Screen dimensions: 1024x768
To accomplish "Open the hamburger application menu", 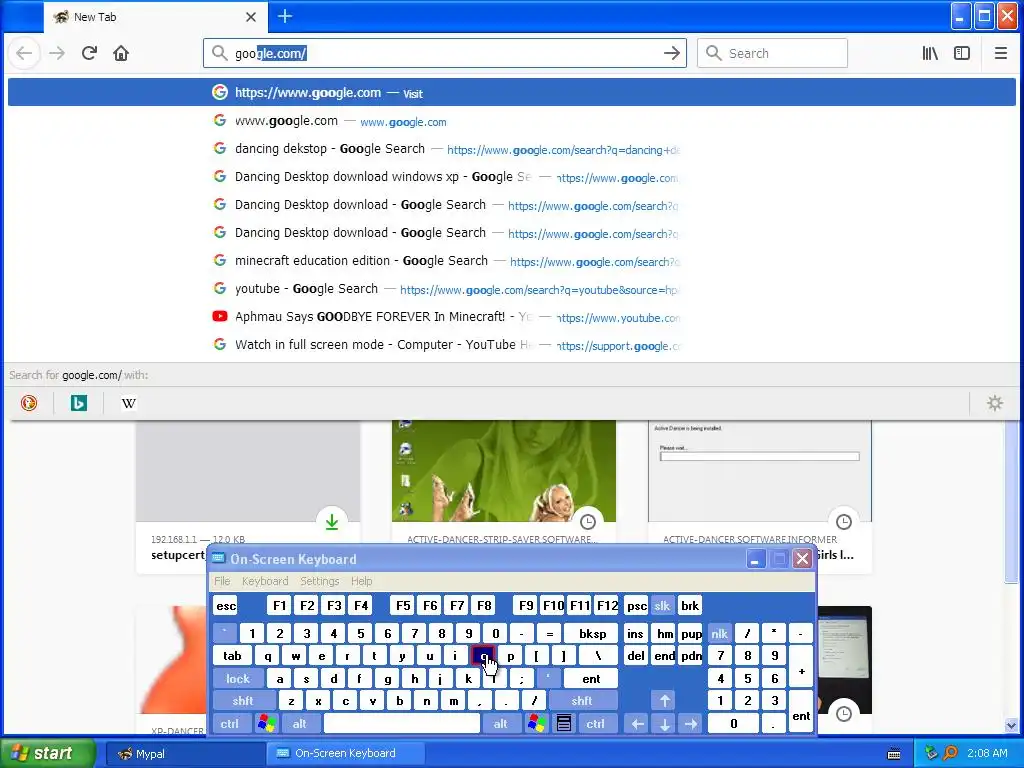I will (1000, 53).
